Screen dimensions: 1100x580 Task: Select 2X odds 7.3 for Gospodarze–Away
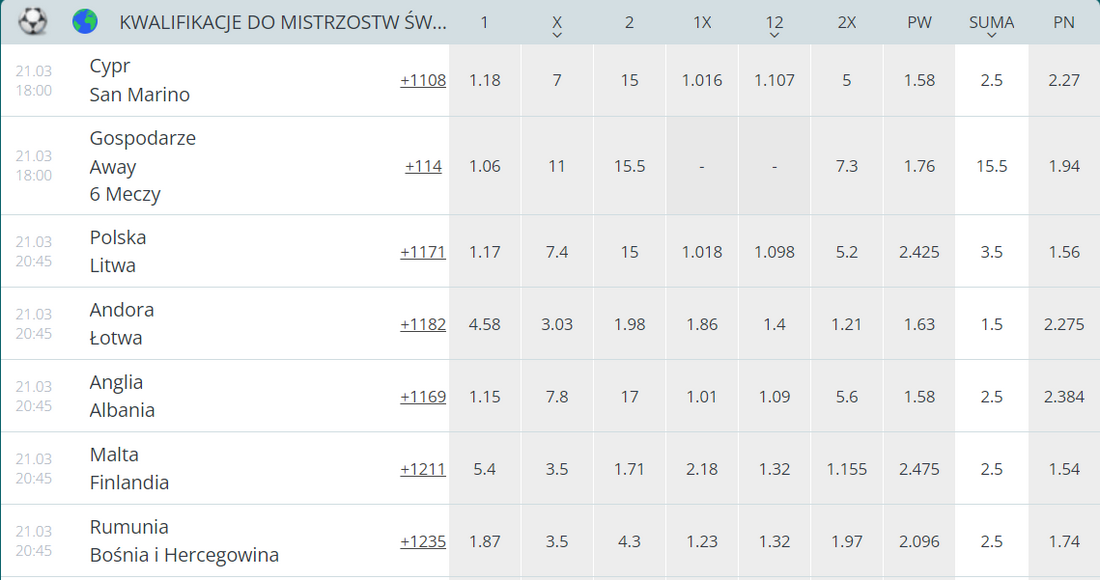point(847,166)
